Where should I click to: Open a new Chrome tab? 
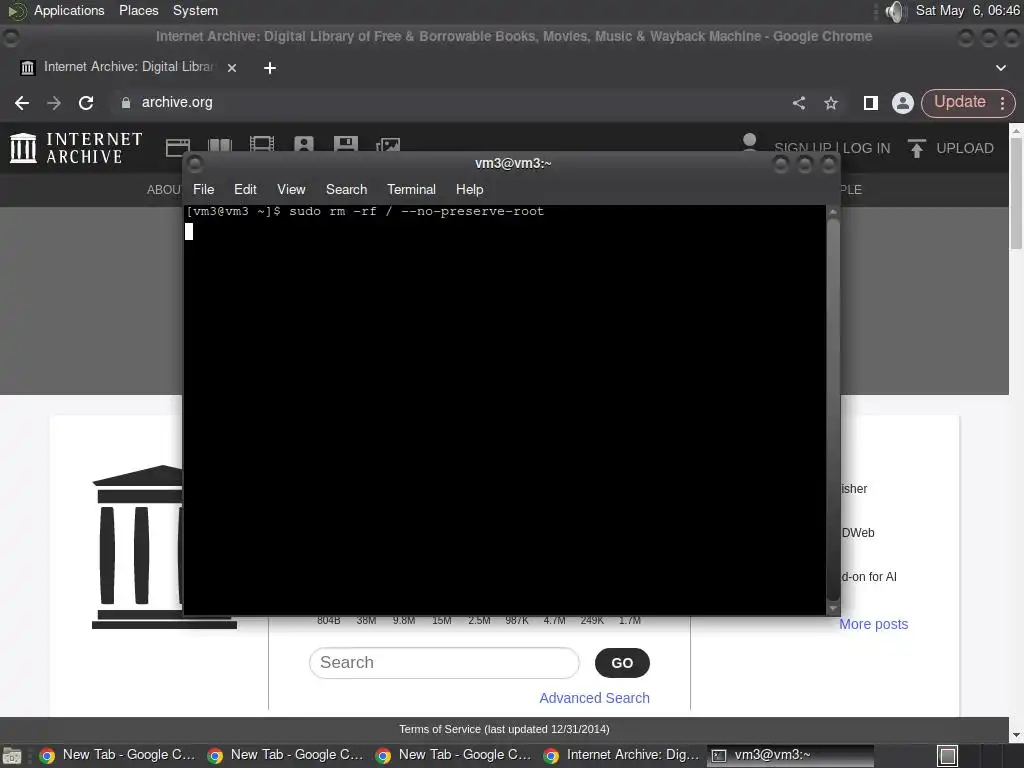click(270, 68)
